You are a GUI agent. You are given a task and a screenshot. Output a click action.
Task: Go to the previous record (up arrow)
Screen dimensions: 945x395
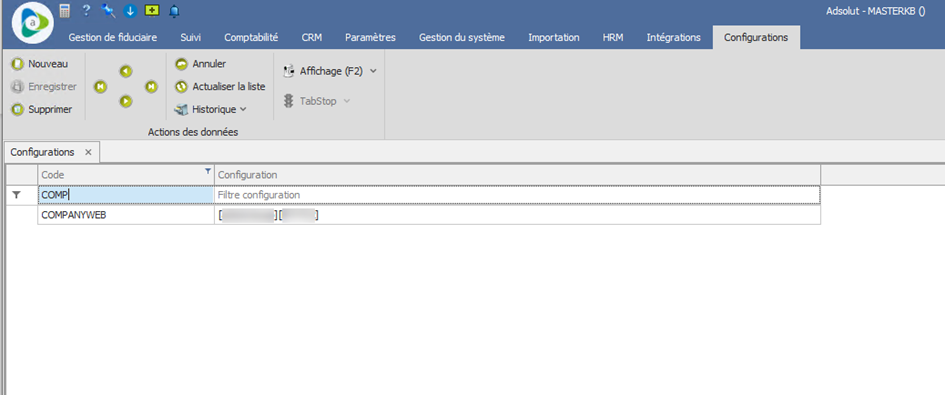point(125,72)
